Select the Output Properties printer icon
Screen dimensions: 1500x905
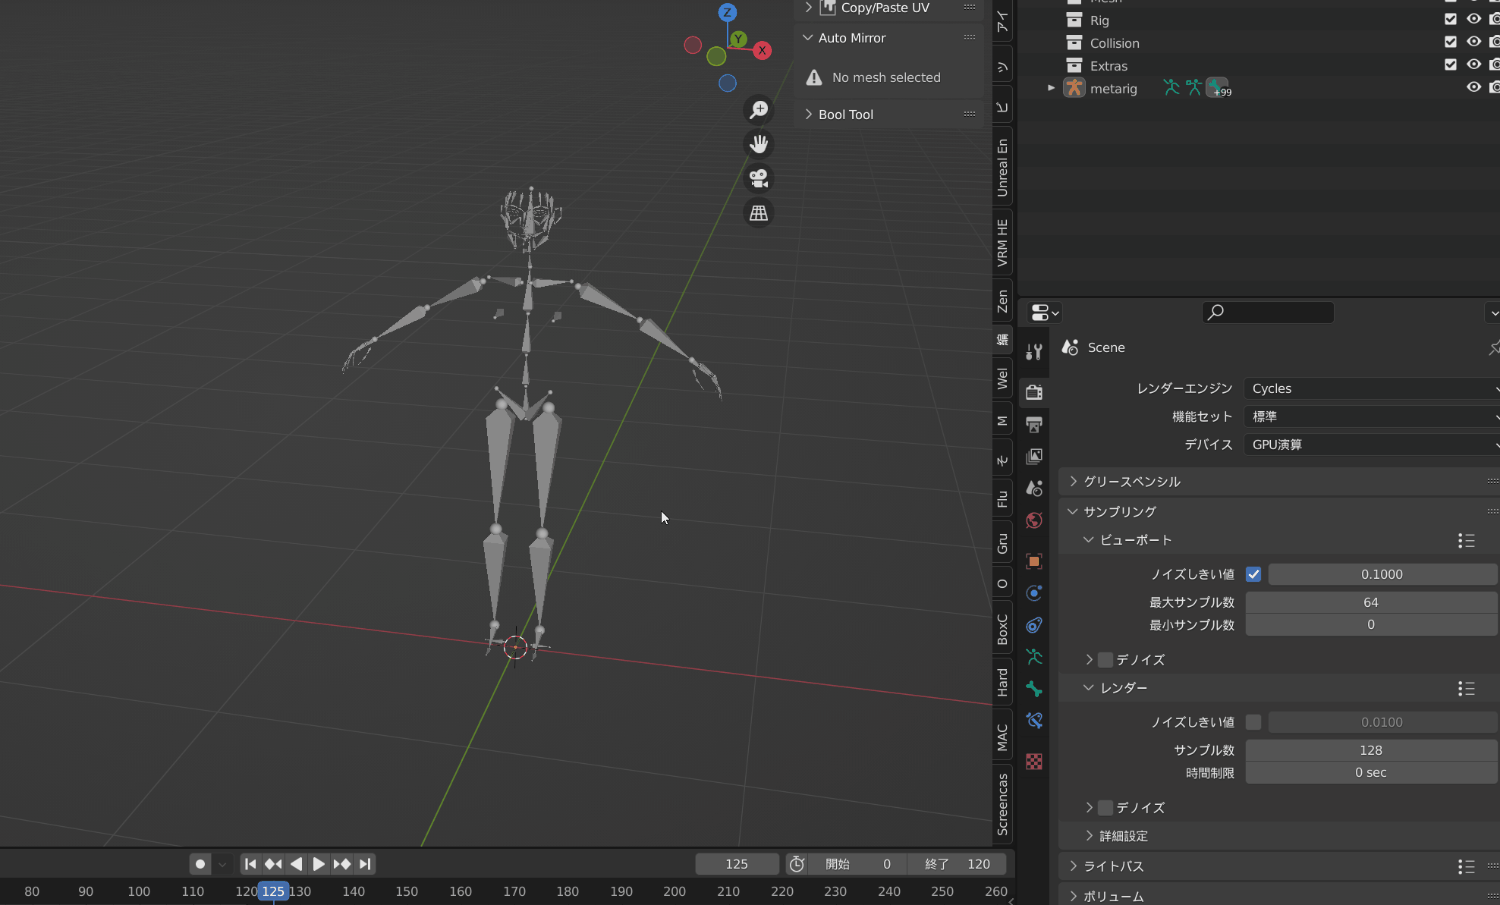pos(1034,423)
